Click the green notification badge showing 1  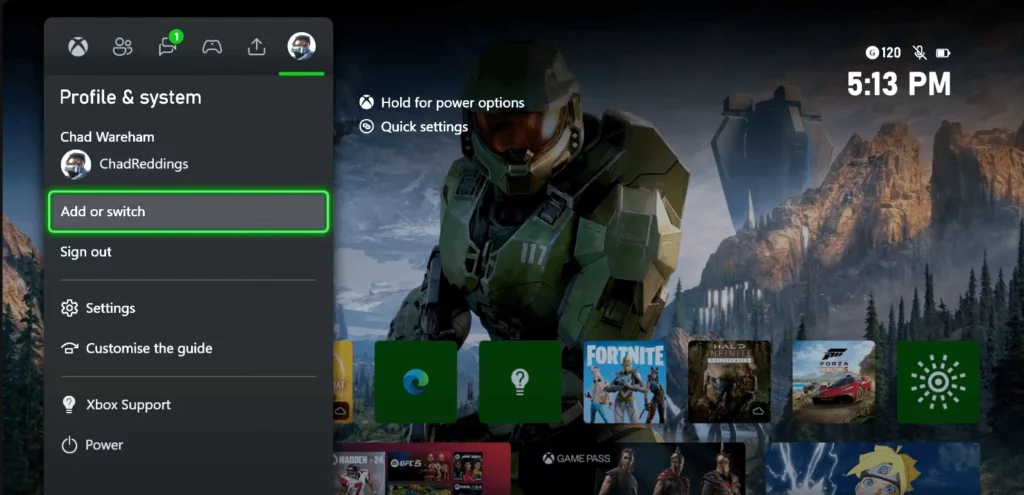click(x=176, y=37)
